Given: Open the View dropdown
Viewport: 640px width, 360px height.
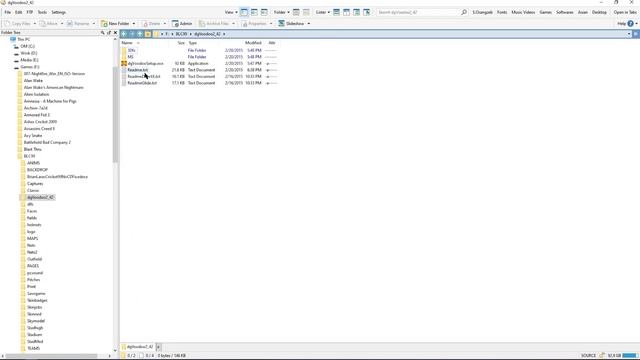Looking at the screenshot, I should (231, 12).
